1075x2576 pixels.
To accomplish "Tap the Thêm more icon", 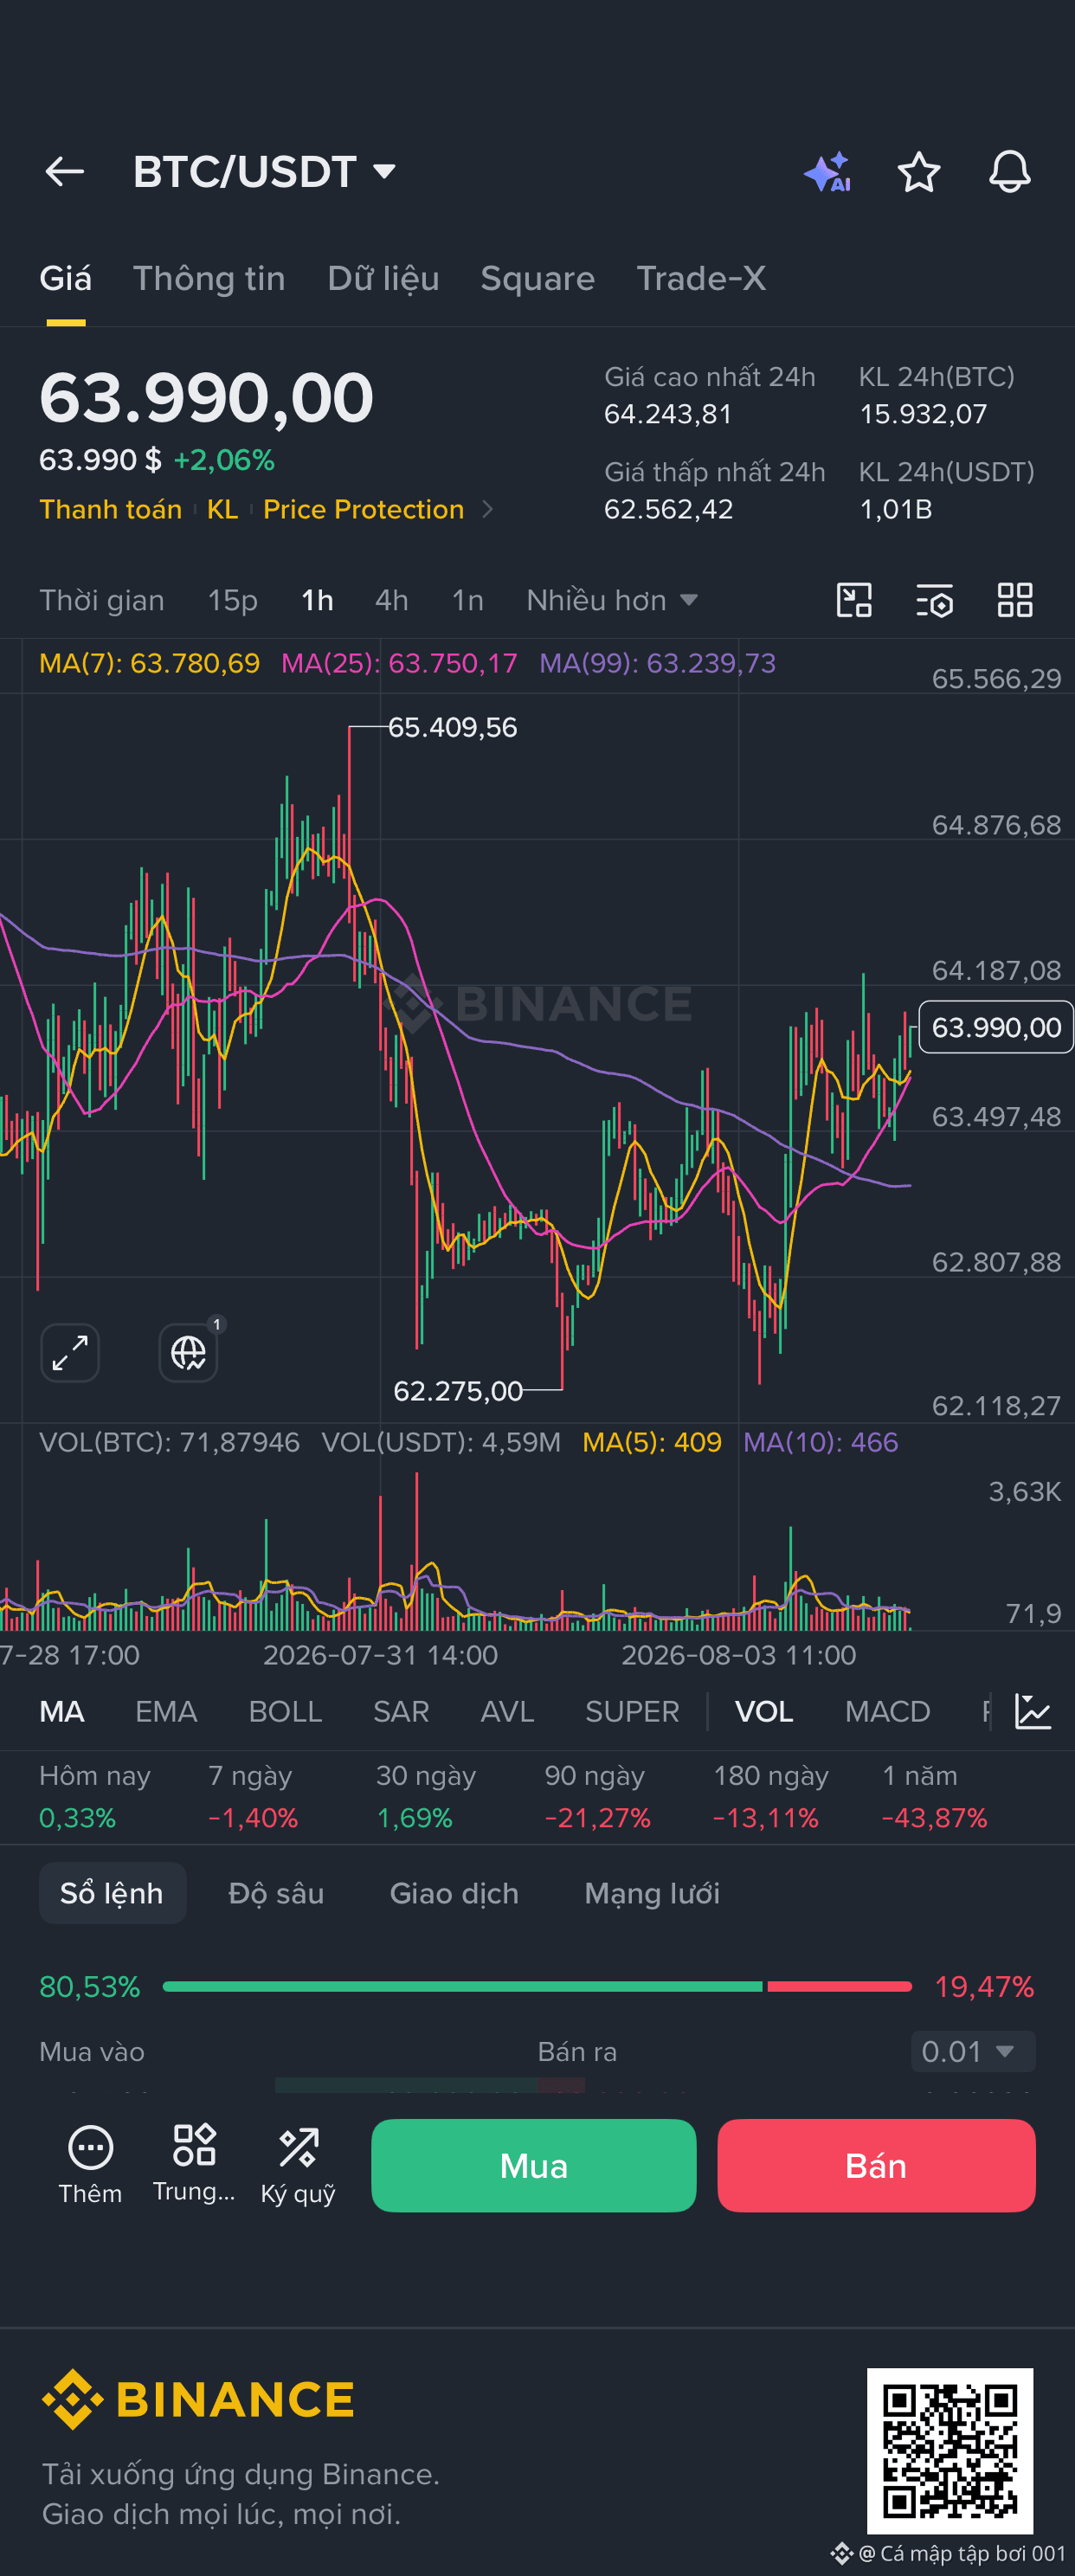I will [x=90, y=2164].
